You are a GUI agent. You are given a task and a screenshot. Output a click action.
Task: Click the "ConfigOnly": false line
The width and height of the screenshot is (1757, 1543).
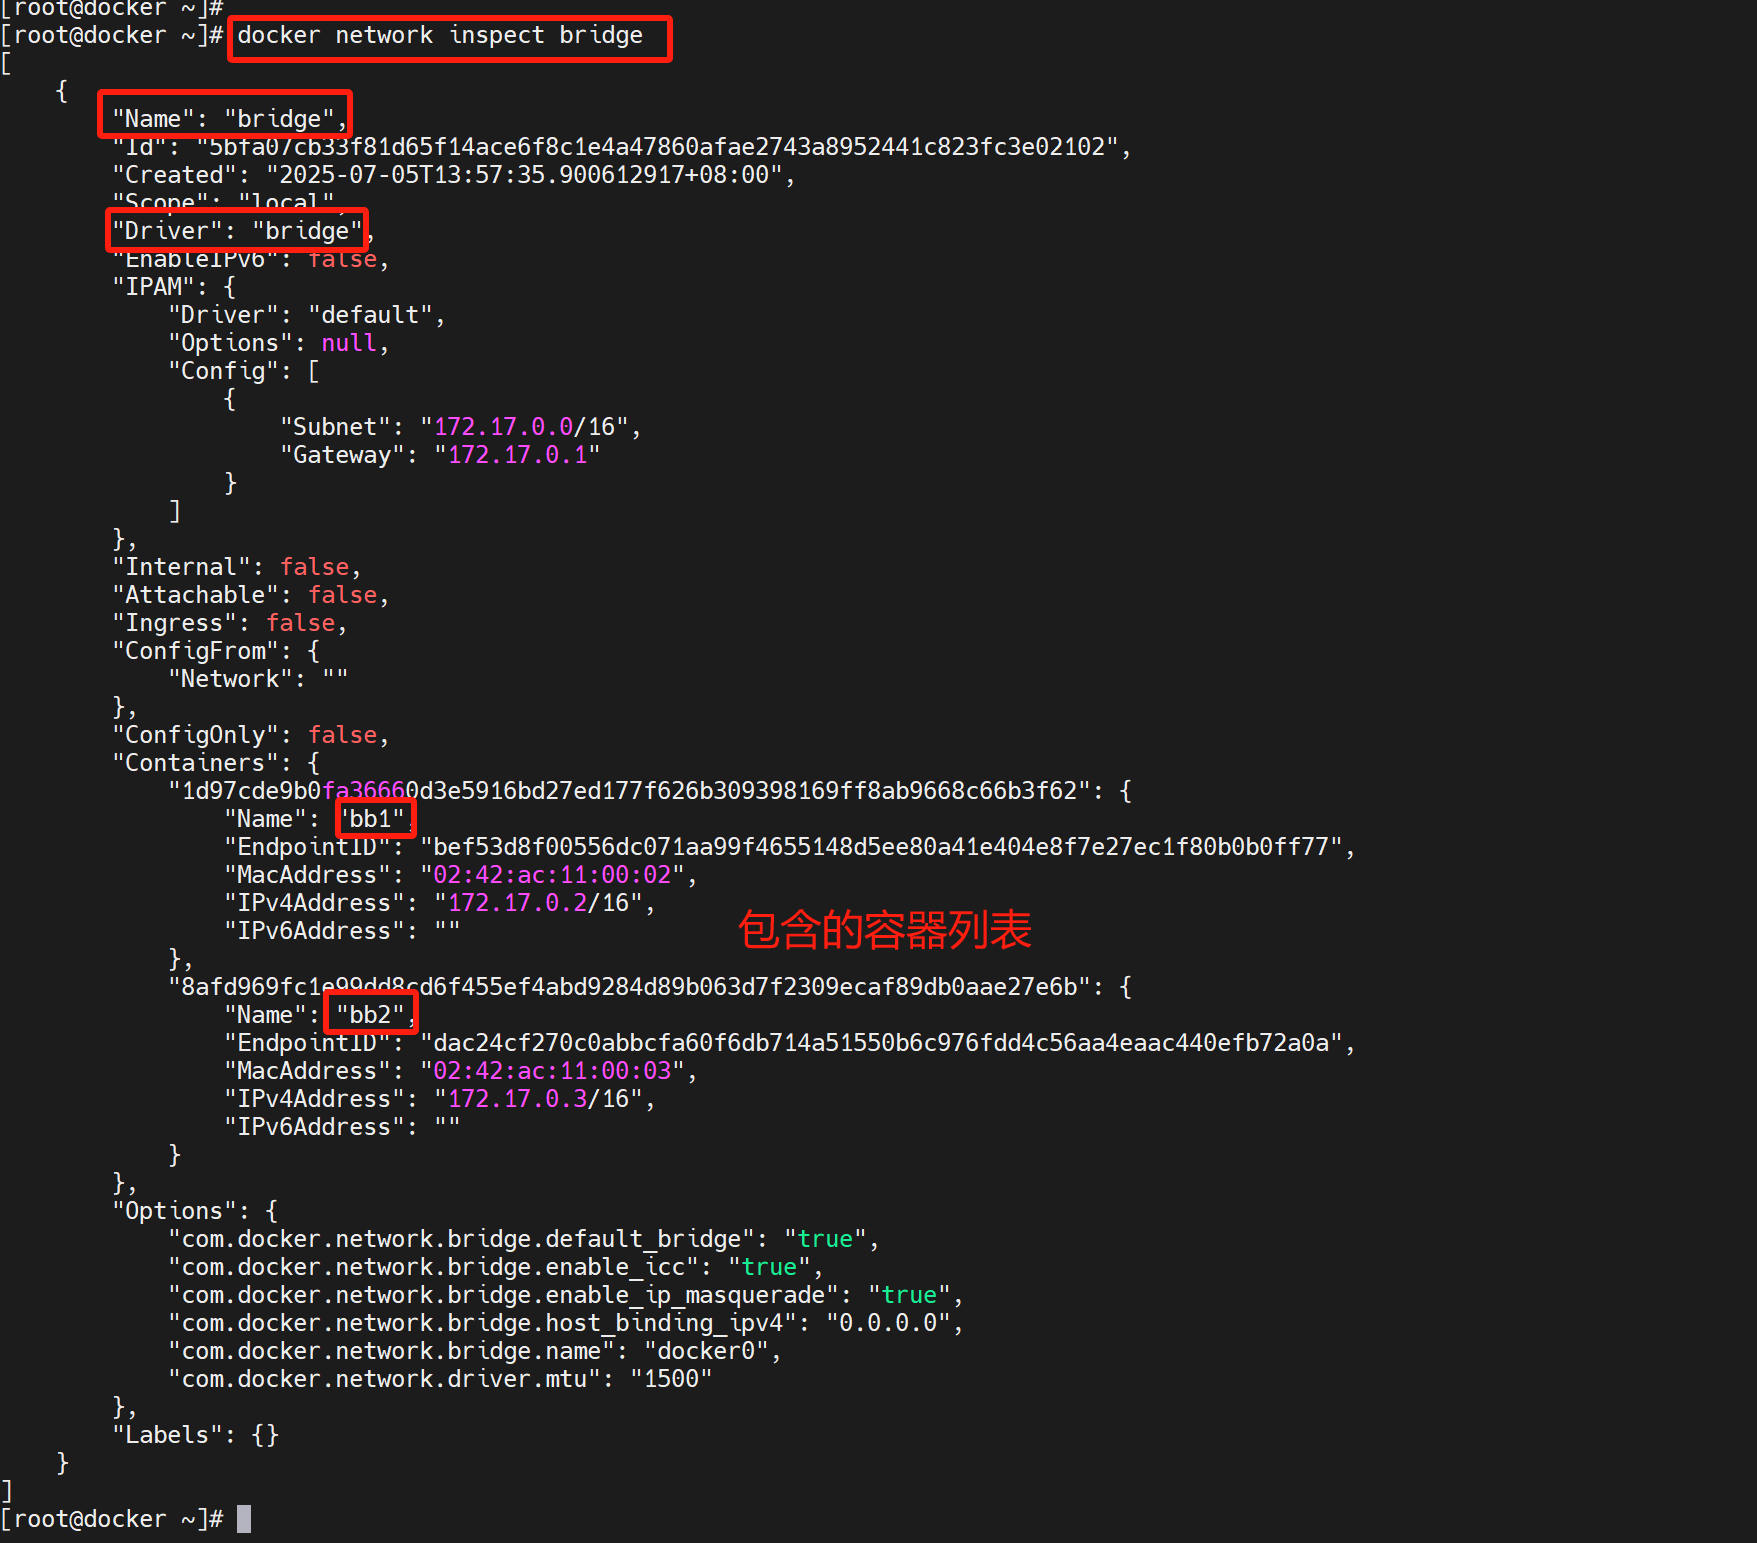[250, 735]
